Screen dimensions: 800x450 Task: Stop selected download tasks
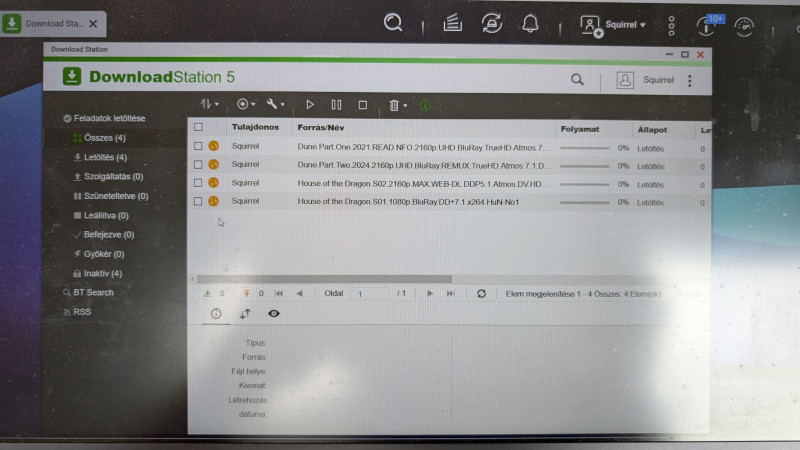coord(363,105)
